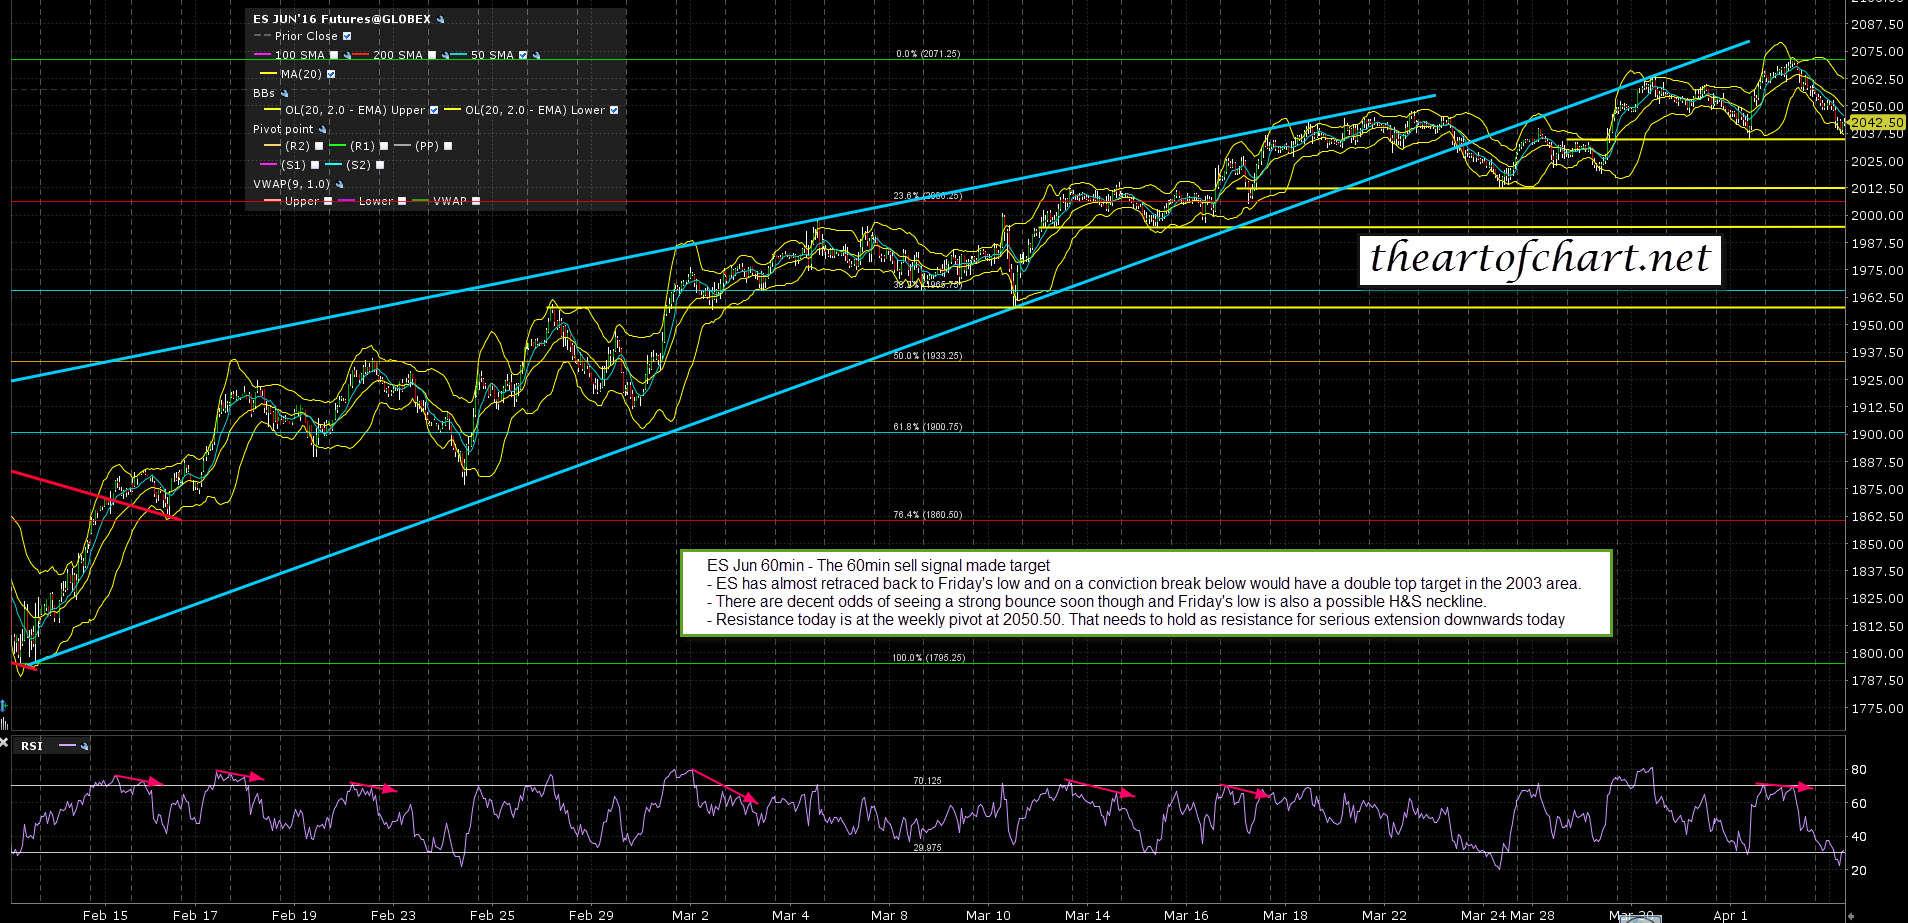Viewport: 1908px width, 923px height.
Task: Open Pivot point settings wrench
Action: (322, 129)
